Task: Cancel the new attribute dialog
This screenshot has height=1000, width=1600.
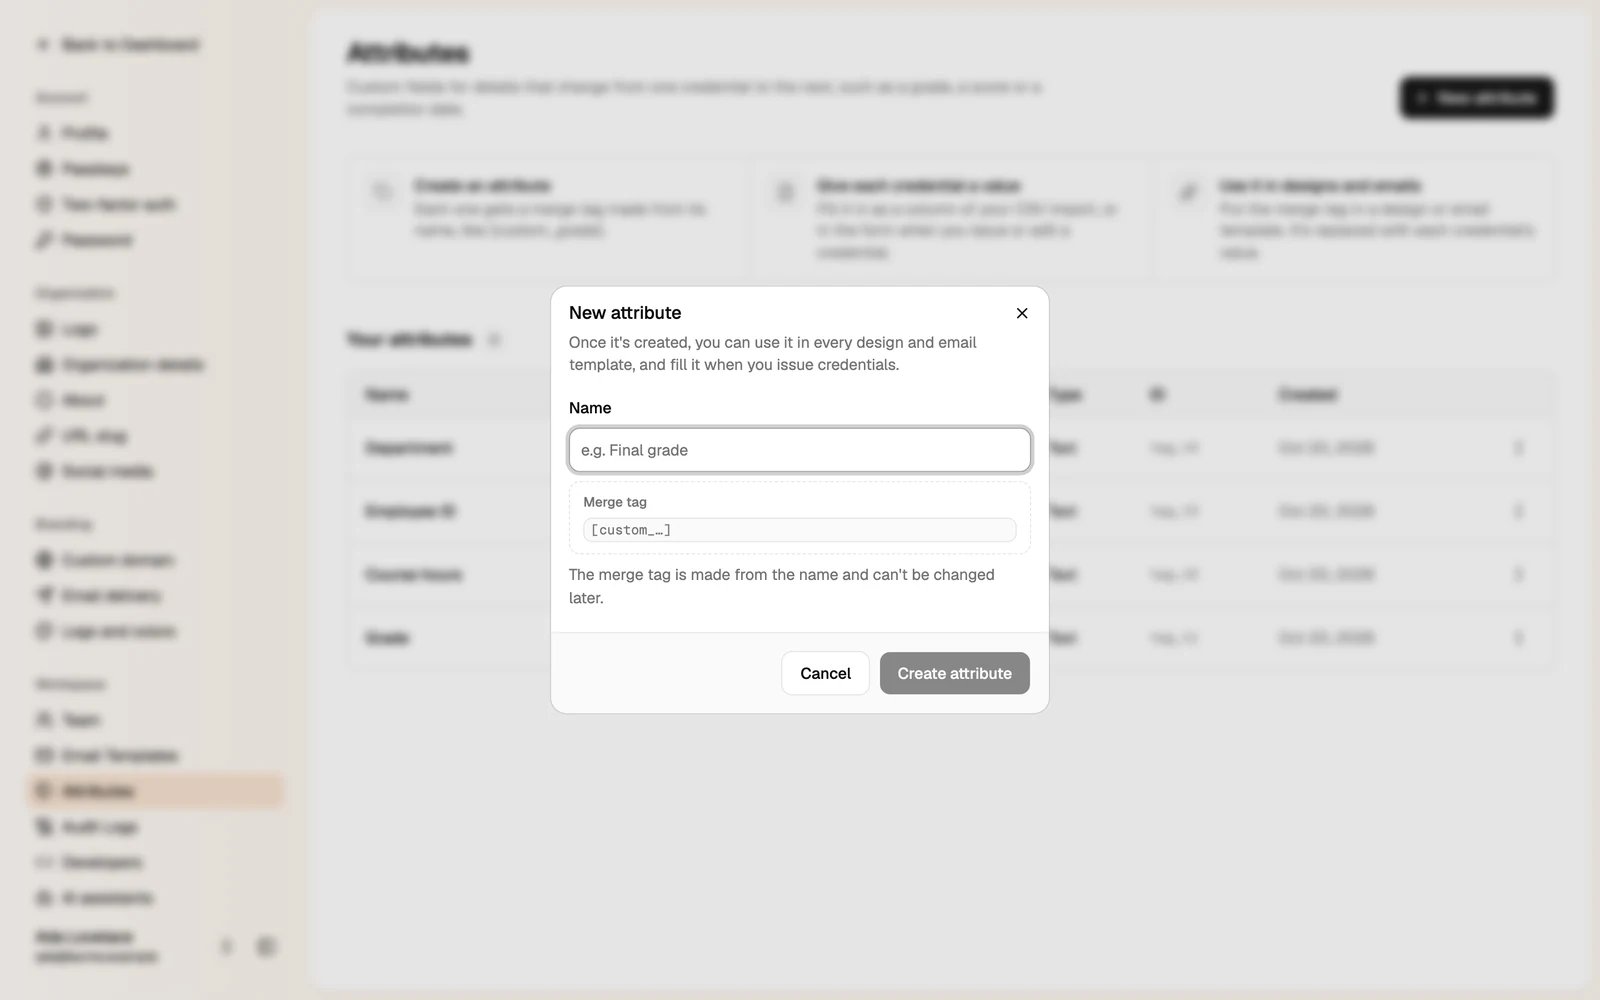Action: [x=825, y=673]
